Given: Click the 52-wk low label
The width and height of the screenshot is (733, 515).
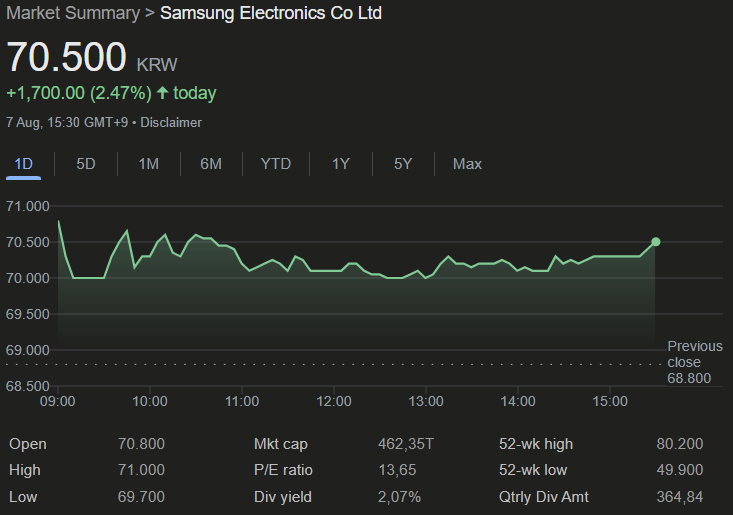Looking at the screenshot, I should pos(533,470).
